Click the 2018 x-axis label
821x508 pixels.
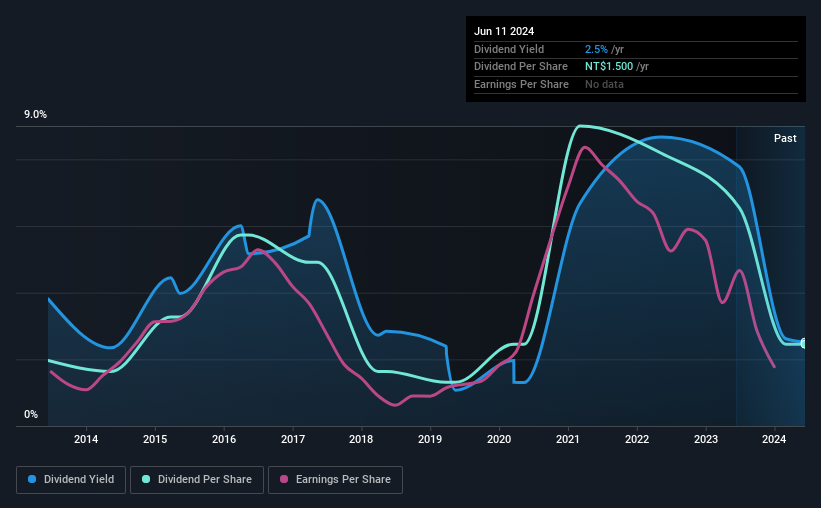pos(361,439)
